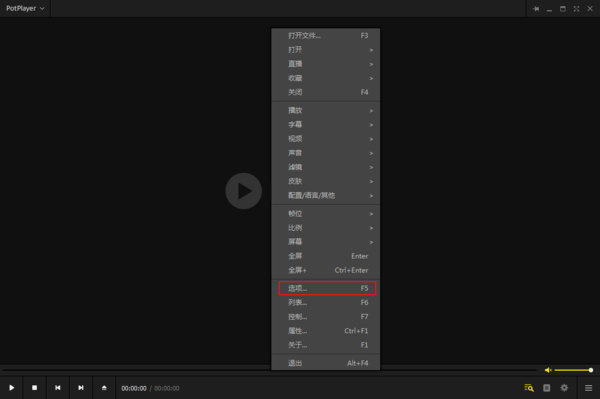Expand the 直播 submenu
The width and height of the screenshot is (600, 399).
click(x=326, y=64)
